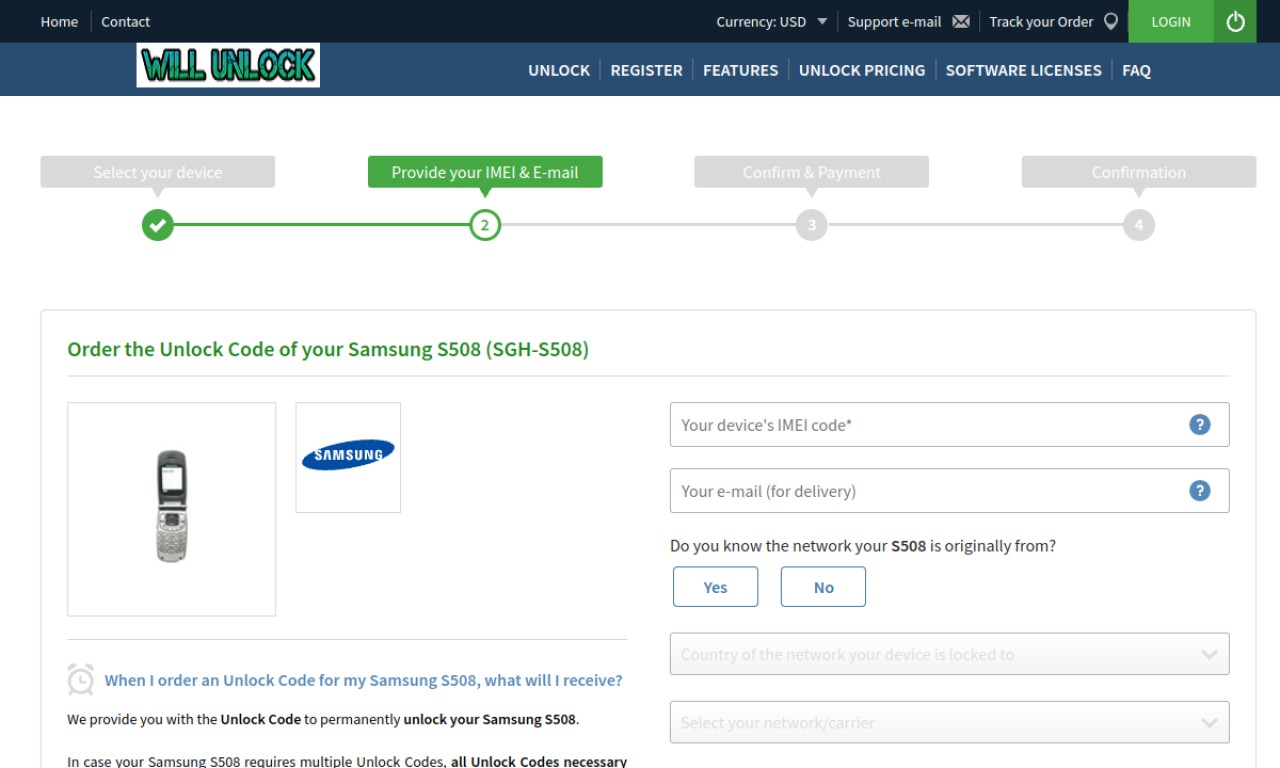
Task: Click the Confirm & Payment step label
Action: tap(812, 172)
